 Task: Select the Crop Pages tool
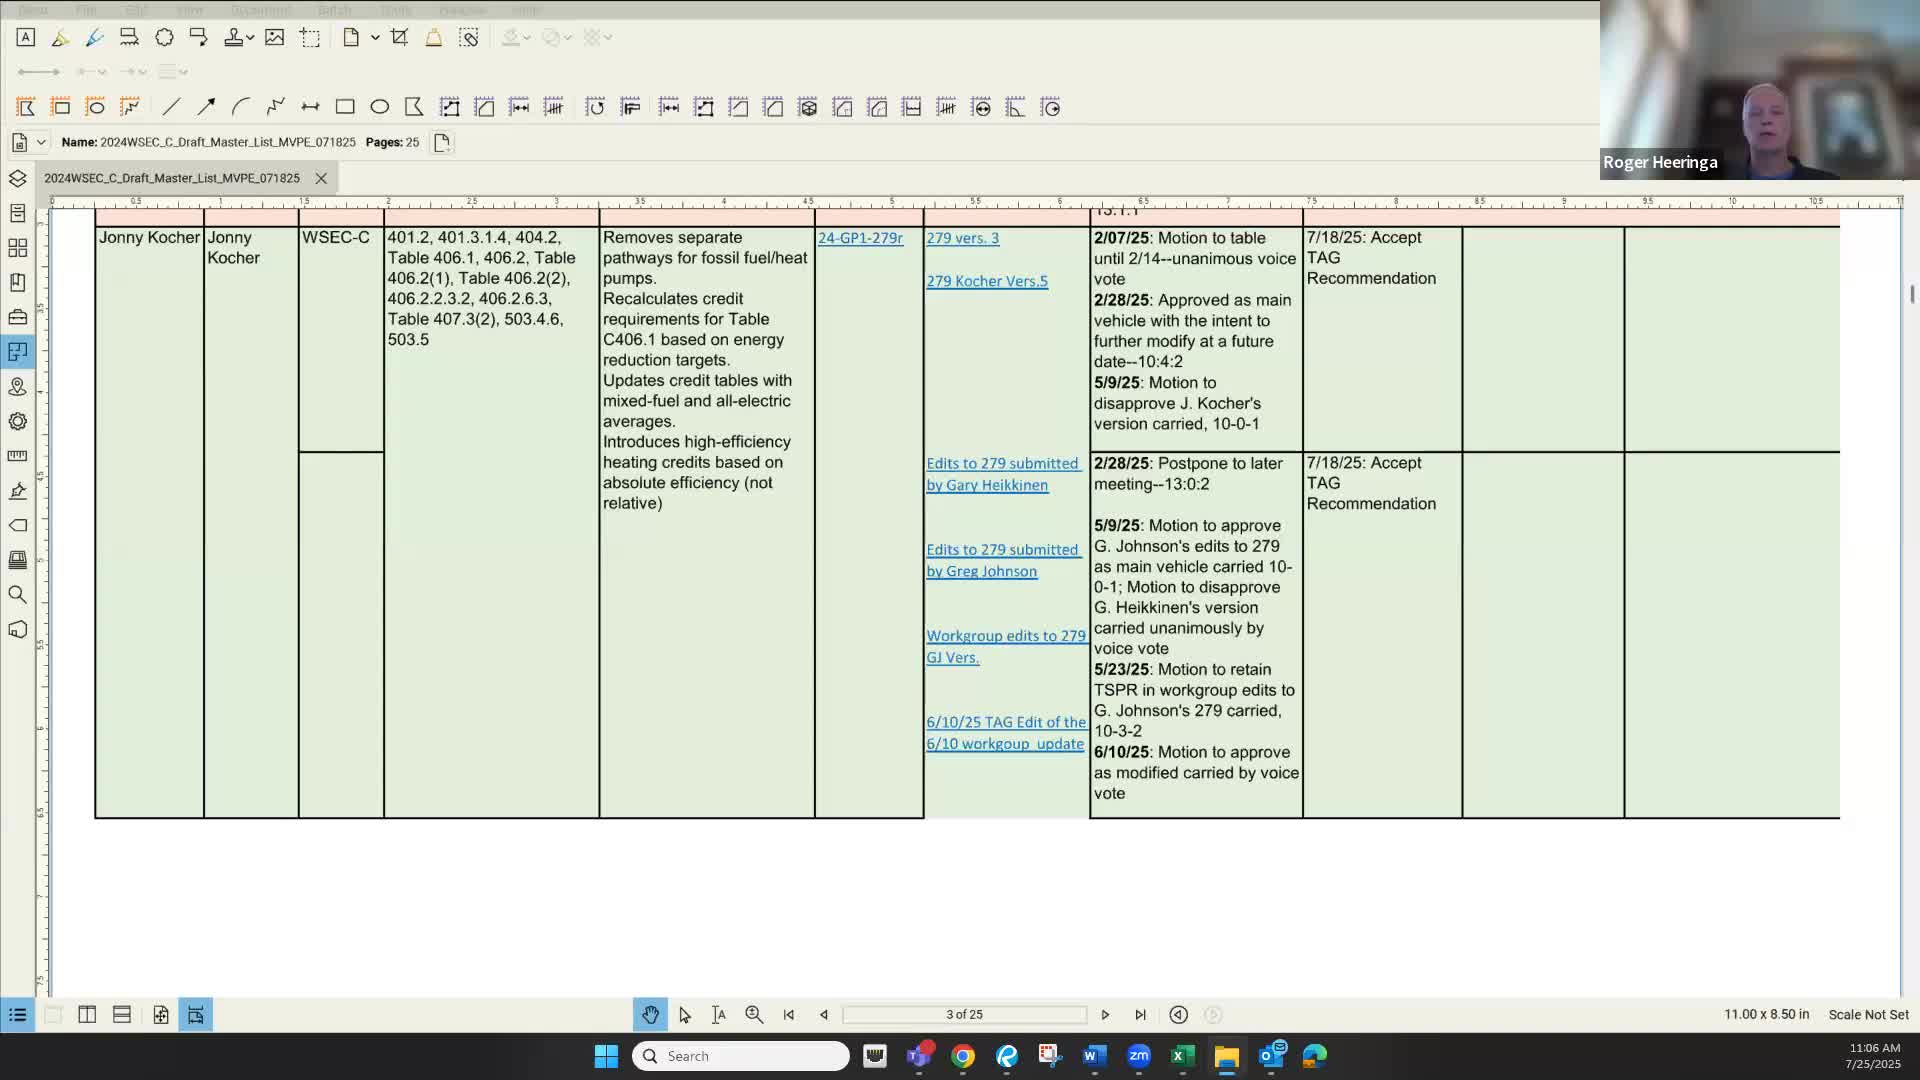[399, 37]
